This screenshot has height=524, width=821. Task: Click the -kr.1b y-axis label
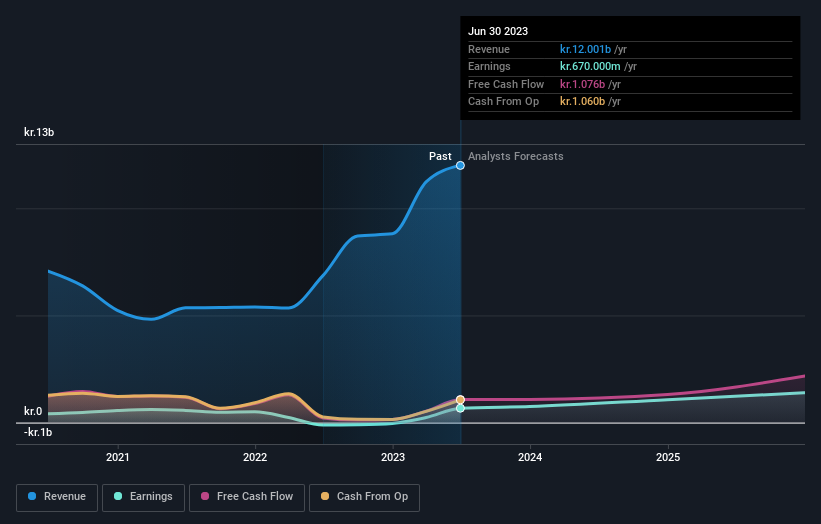pyautogui.click(x=38, y=432)
